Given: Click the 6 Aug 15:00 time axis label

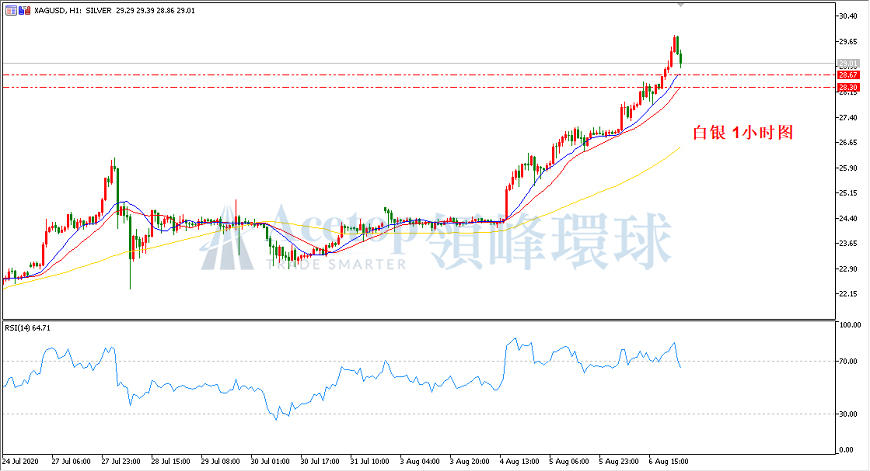Looking at the screenshot, I should pos(669,461).
